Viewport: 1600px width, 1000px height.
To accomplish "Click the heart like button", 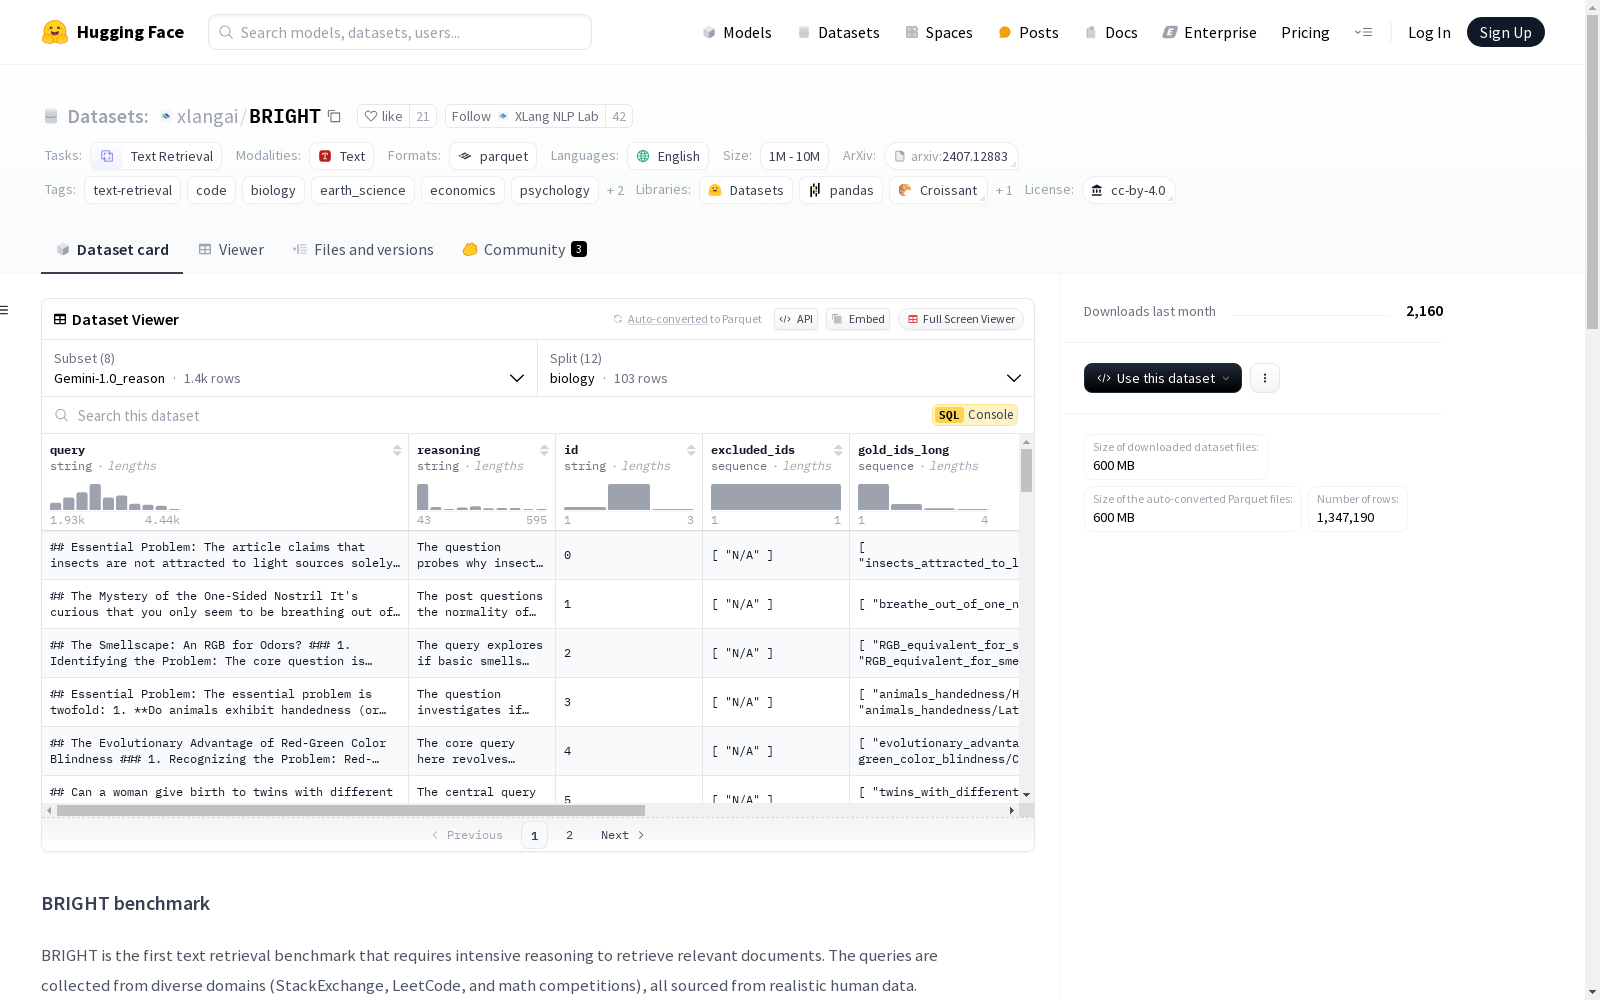I will click(383, 117).
